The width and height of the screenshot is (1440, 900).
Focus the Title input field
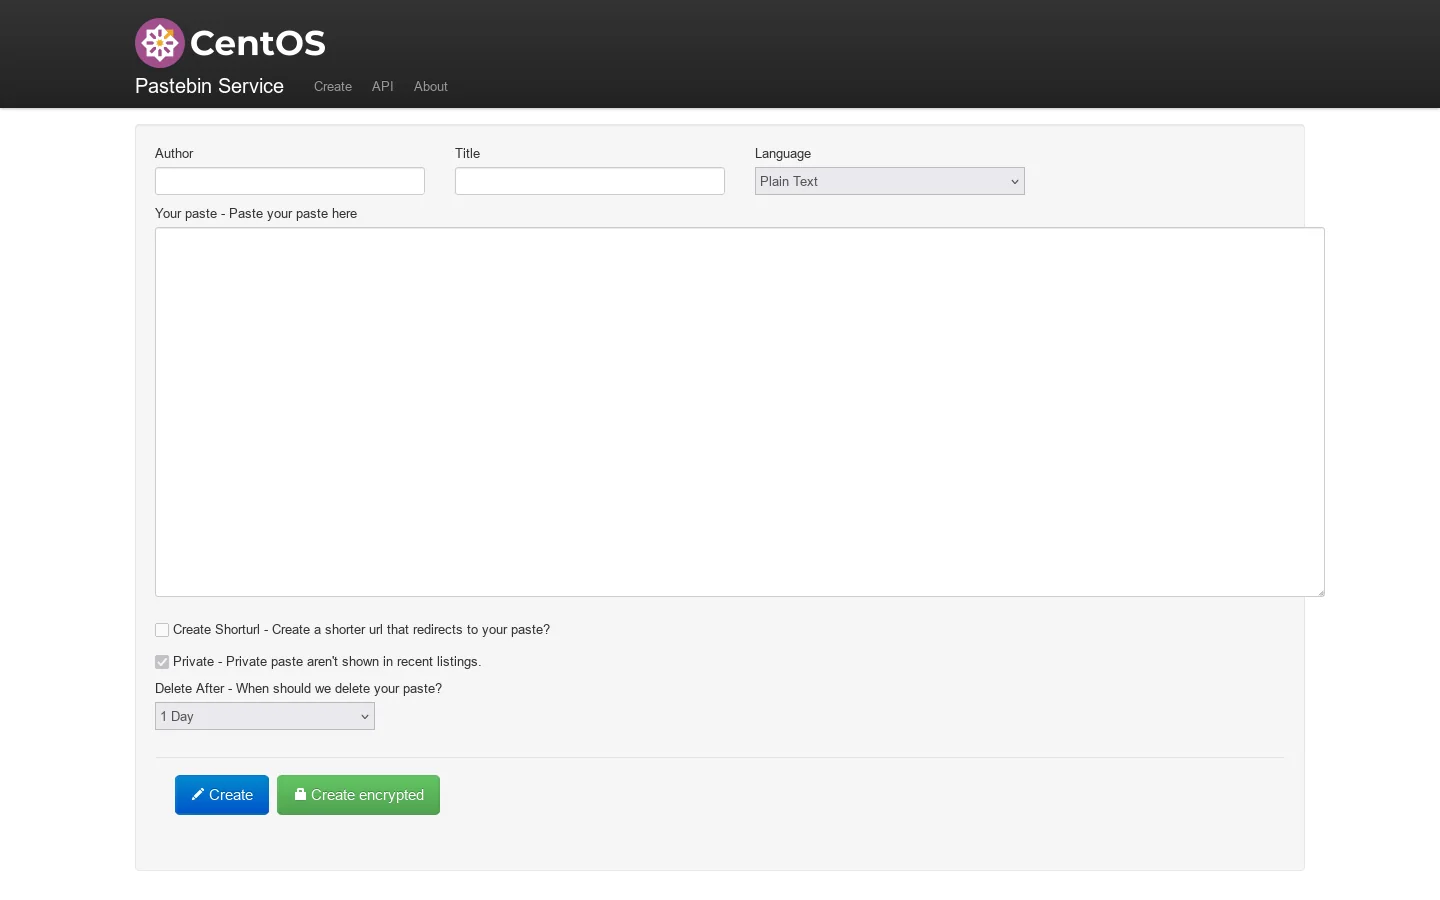(590, 181)
